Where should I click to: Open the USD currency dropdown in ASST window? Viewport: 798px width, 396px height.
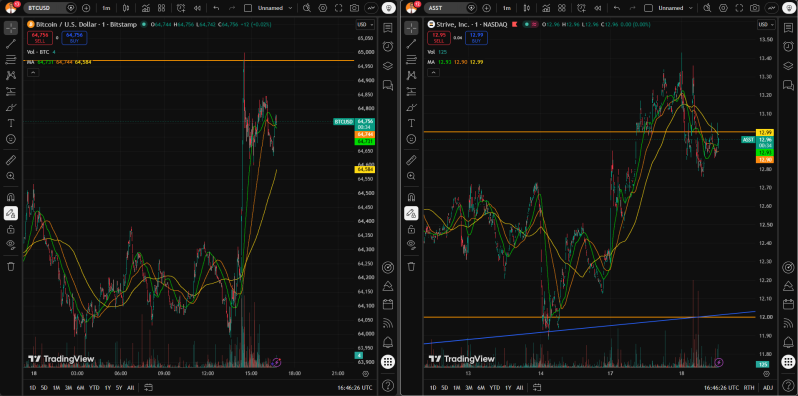[x=766, y=24]
